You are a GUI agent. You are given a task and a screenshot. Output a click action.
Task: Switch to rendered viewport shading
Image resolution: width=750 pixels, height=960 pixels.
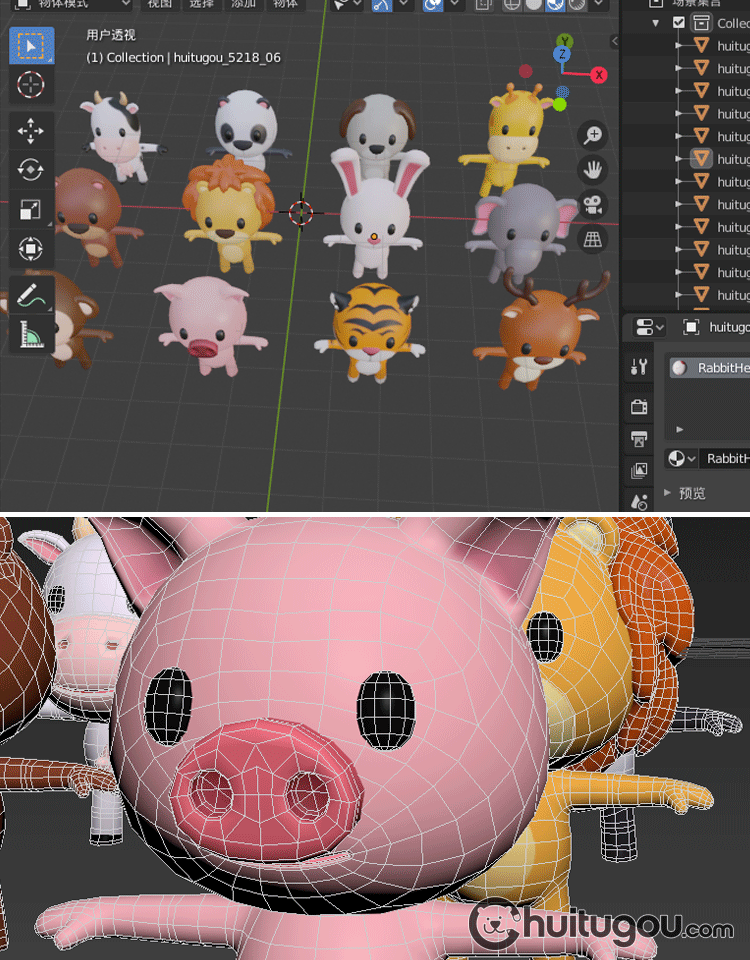point(577,5)
